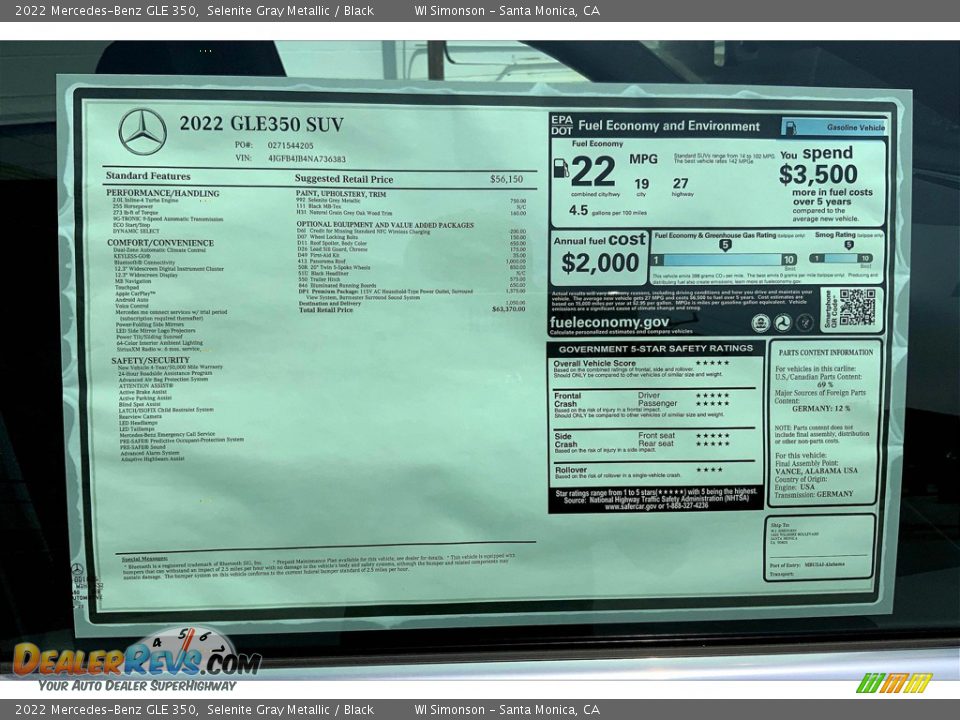Image resolution: width=960 pixels, height=720 pixels.
Task: Click 'Apple CarPlay' feature line
Action: [x=135, y=293]
